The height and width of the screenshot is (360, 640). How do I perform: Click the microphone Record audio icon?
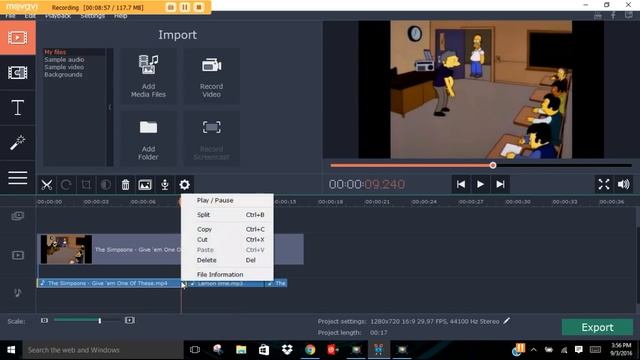point(164,185)
